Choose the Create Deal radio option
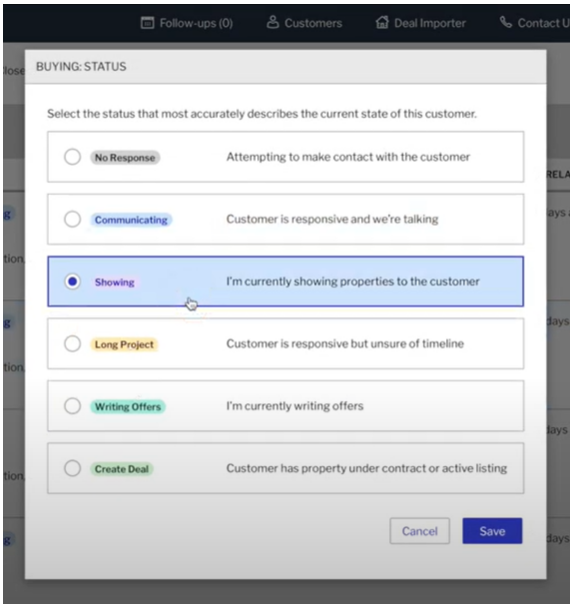 [x=72, y=468]
